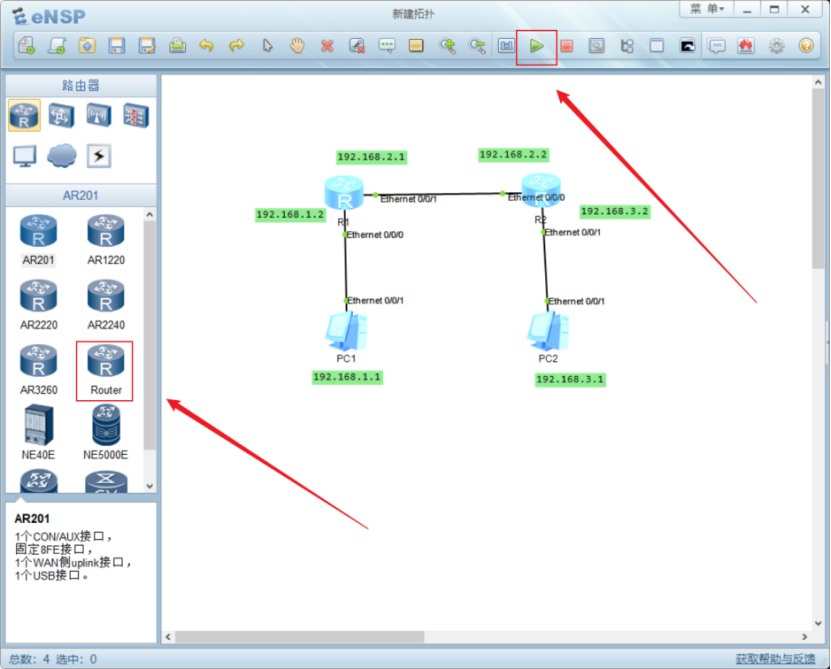Open the Huawei website icon
This screenshot has height=669, width=831.
click(746, 46)
